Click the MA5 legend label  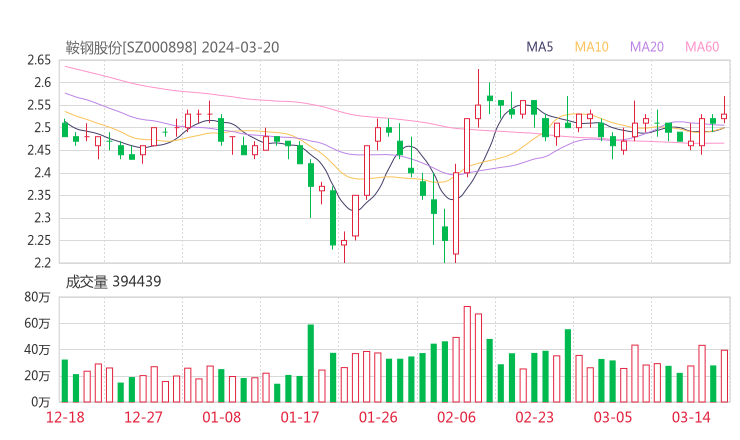click(x=539, y=47)
